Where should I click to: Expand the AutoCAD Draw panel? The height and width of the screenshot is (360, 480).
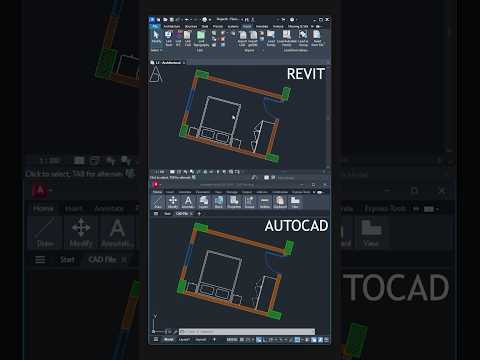tap(158, 202)
